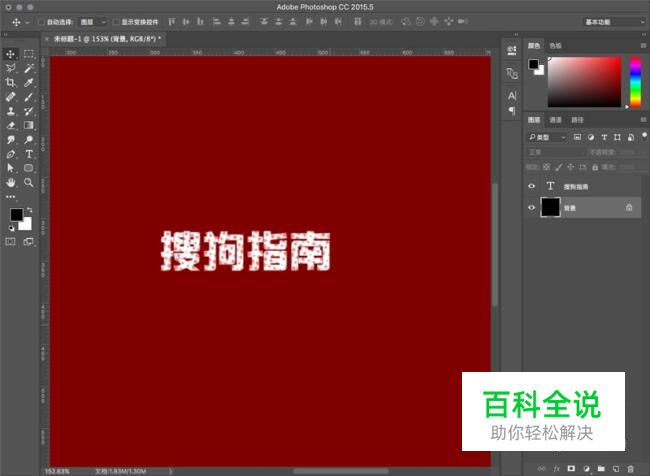
Task: Toggle lock all
Action: tap(595, 167)
